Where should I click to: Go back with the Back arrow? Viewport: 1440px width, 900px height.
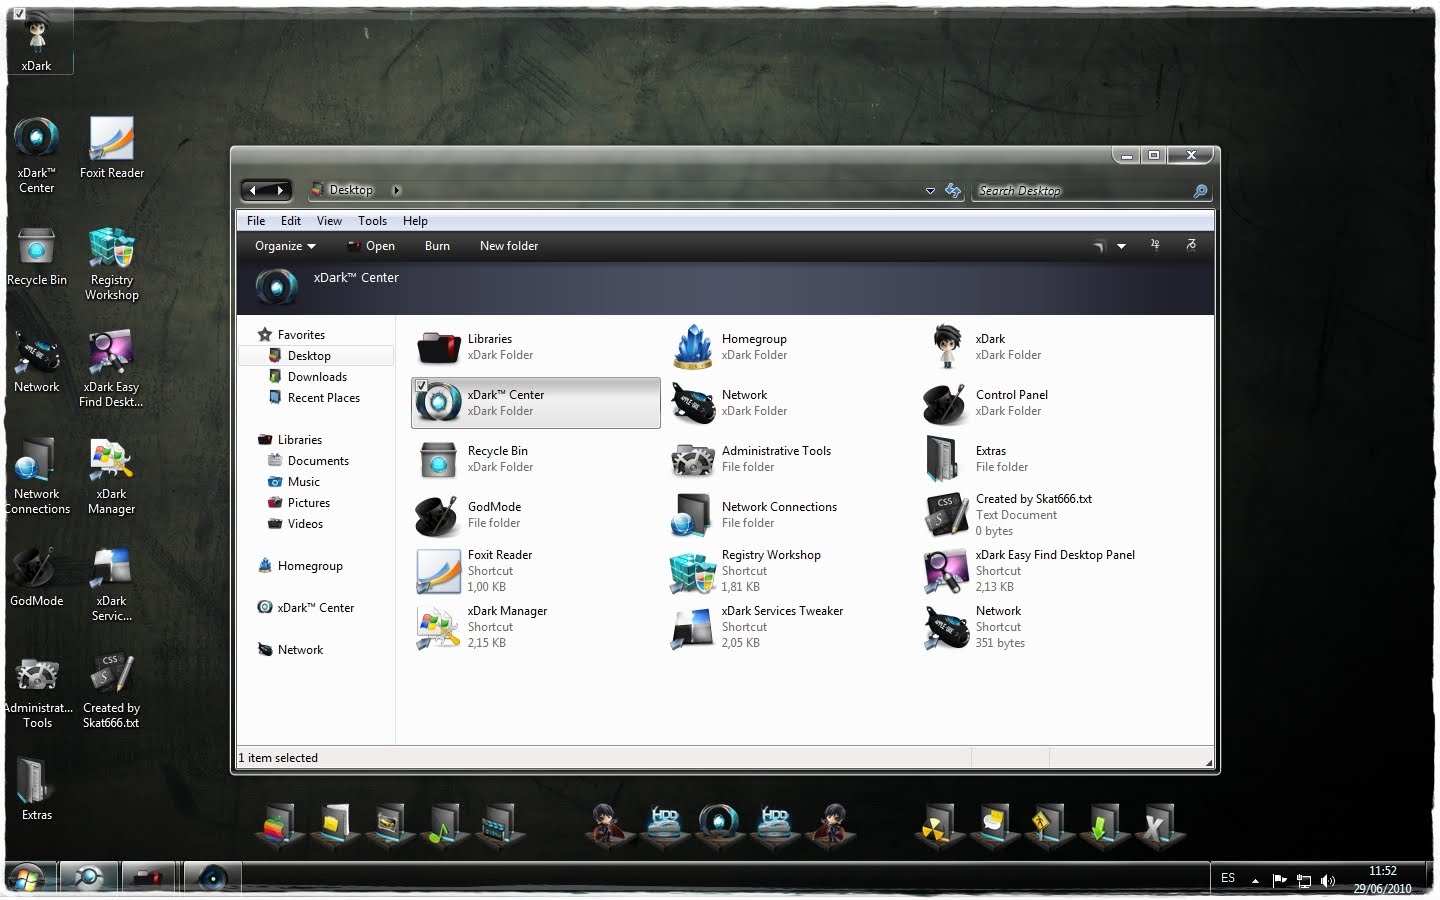coord(254,190)
